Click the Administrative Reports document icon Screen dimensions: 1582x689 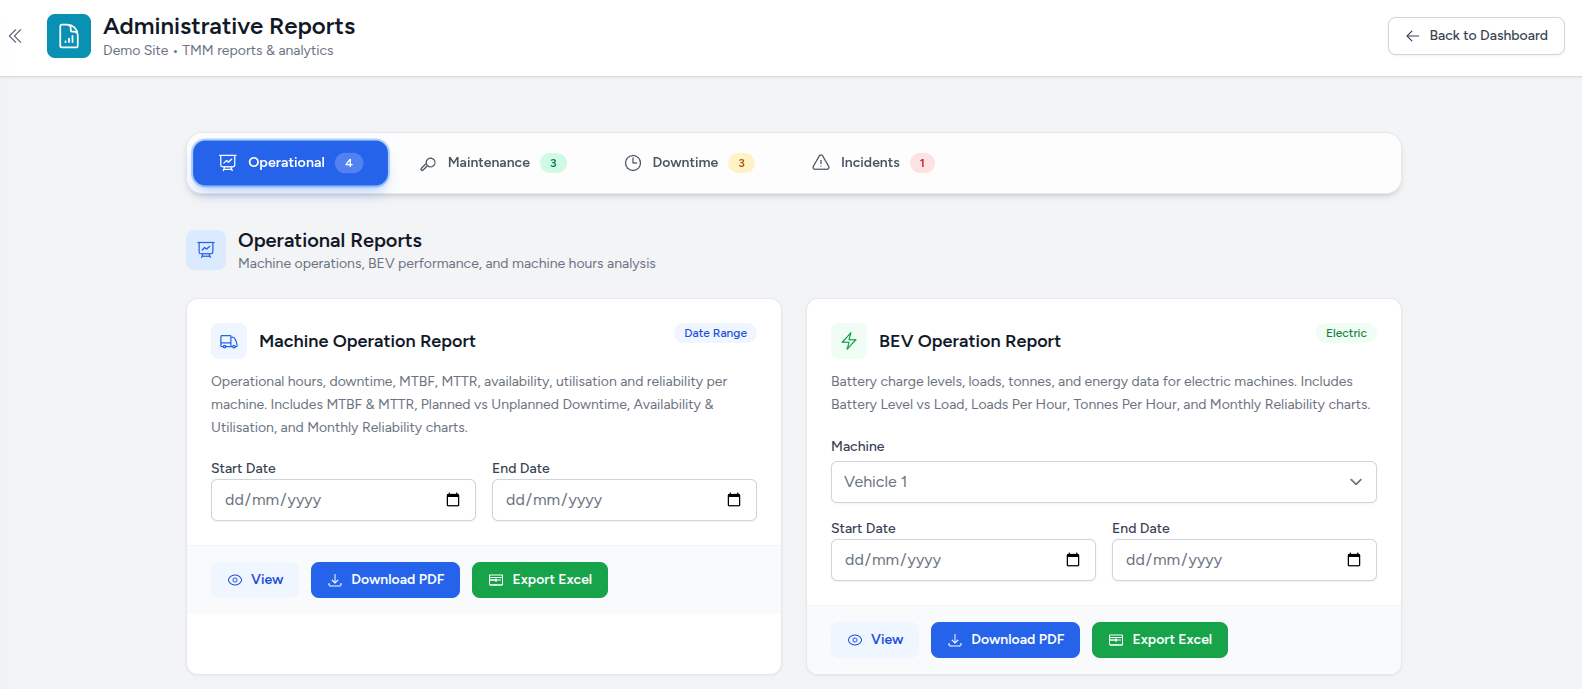[x=69, y=36]
